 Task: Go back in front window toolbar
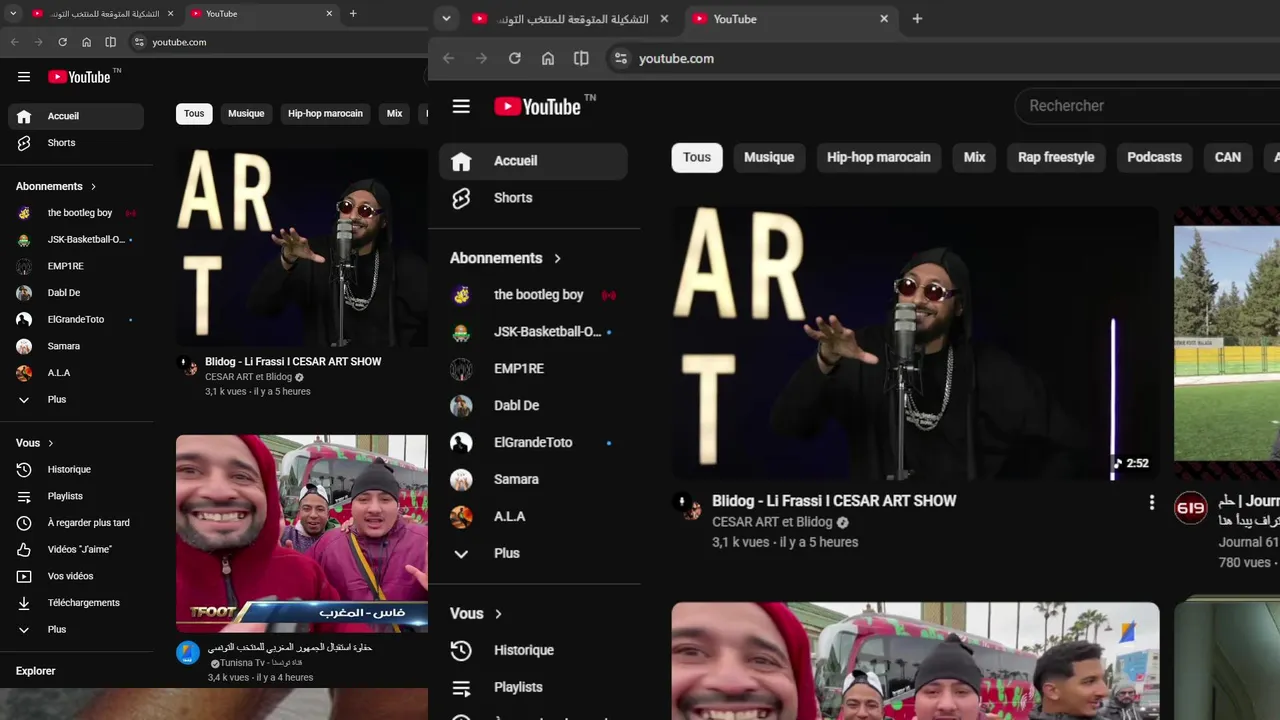tap(448, 58)
